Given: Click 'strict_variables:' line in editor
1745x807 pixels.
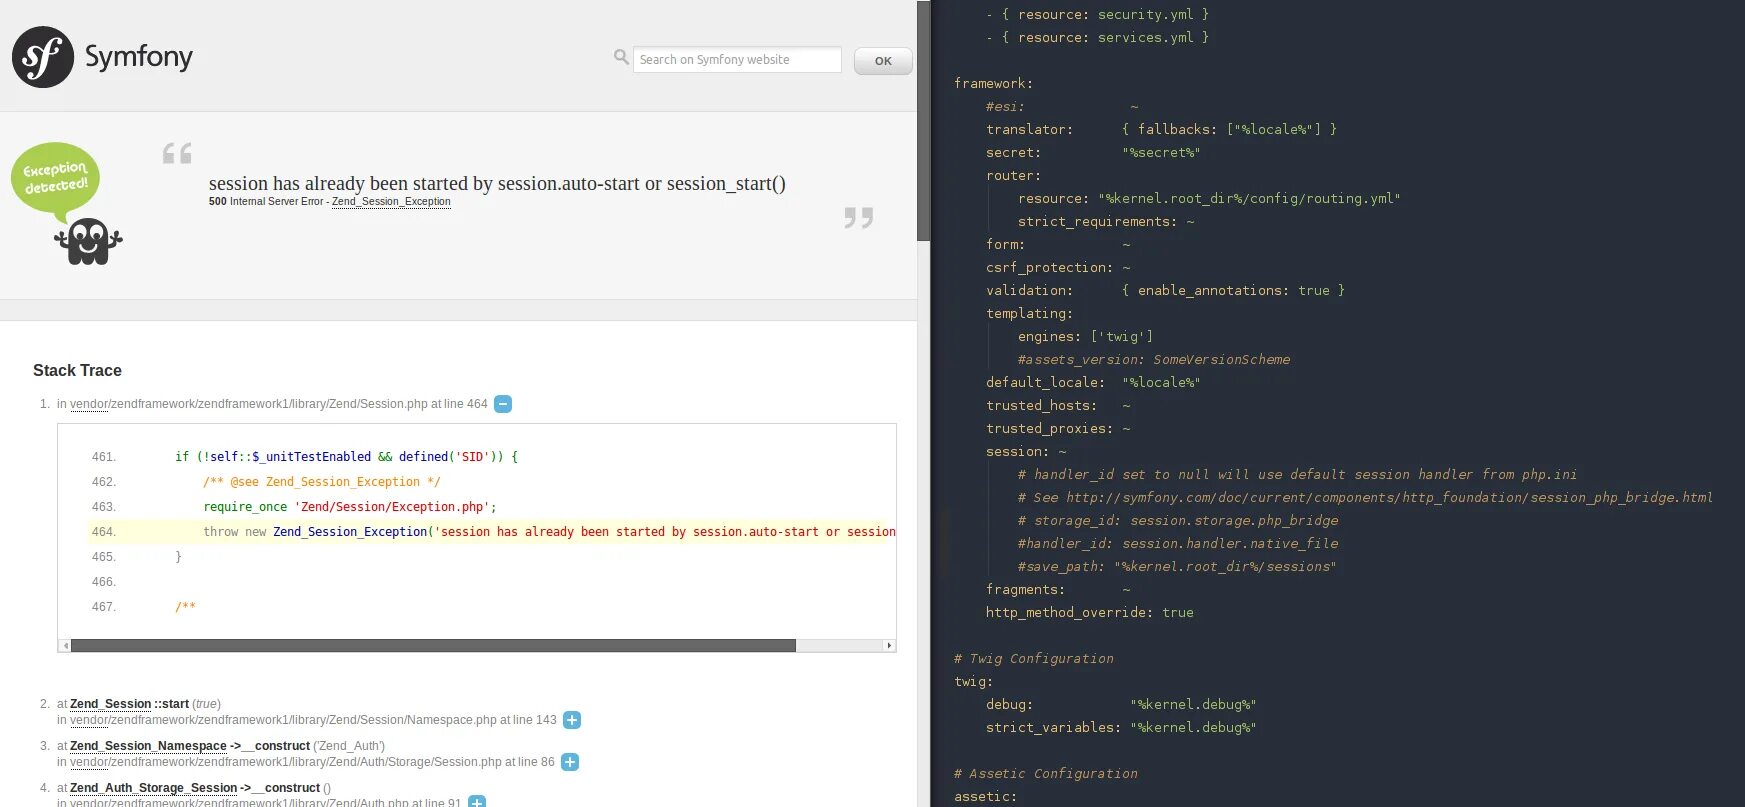Looking at the screenshot, I should coord(1121,728).
